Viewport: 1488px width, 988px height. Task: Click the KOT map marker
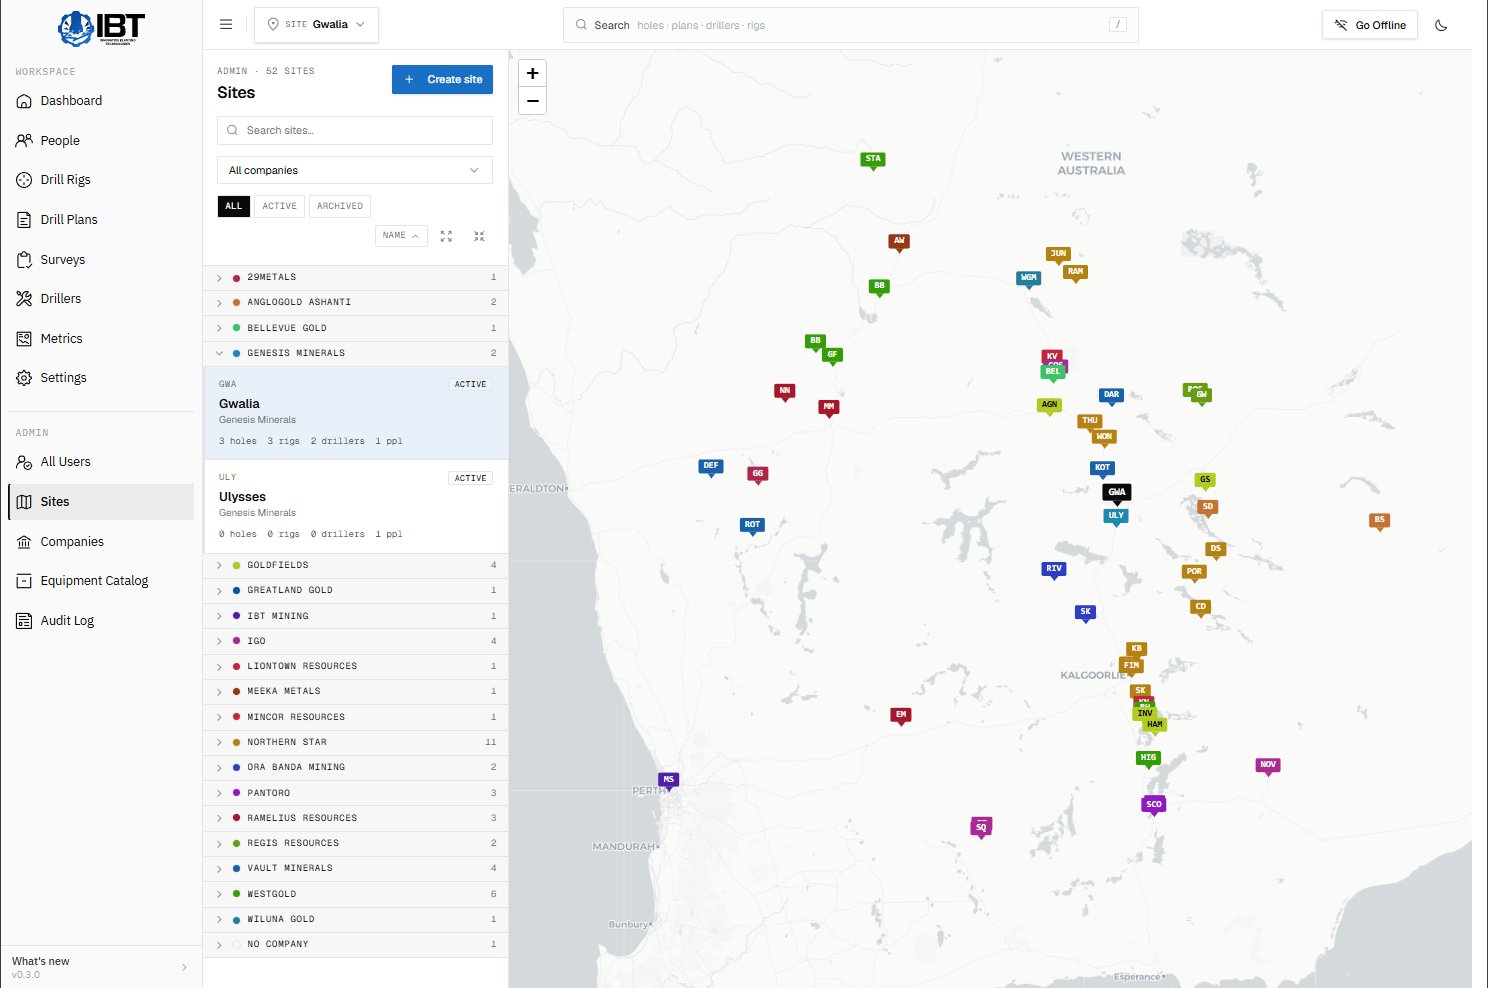[x=1102, y=468]
